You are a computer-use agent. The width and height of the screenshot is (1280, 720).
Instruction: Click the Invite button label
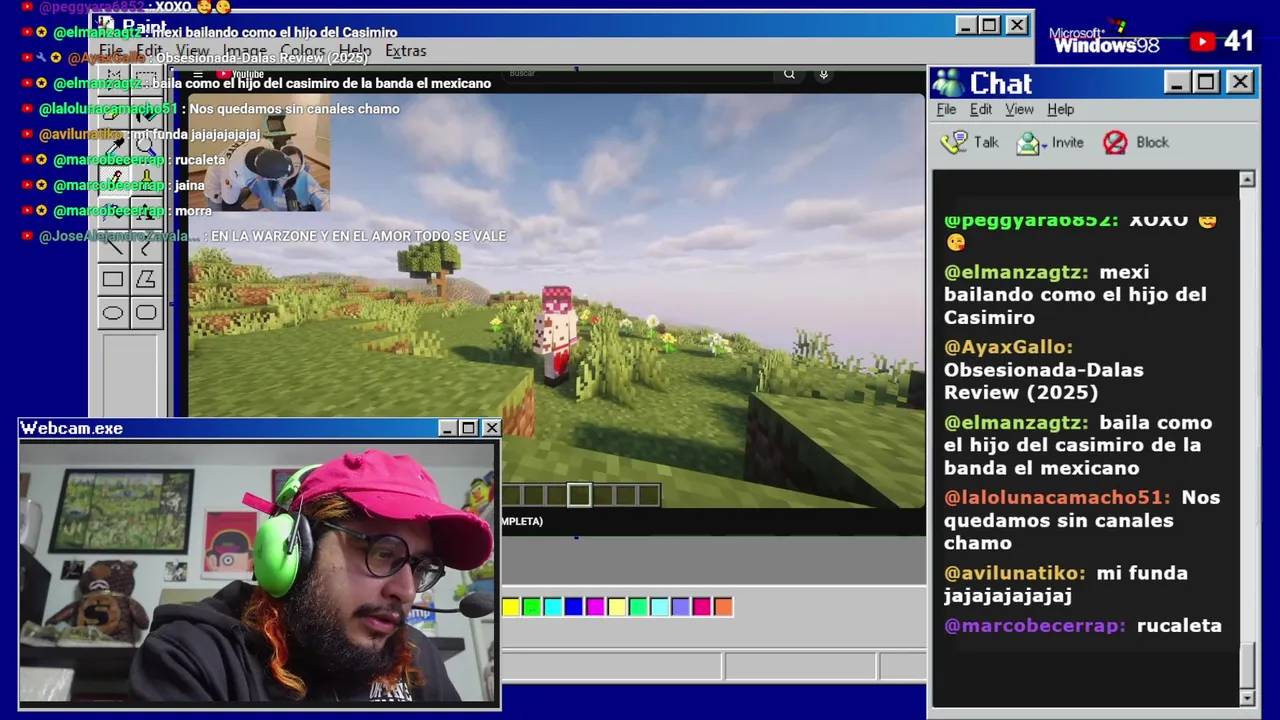(x=1067, y=143)
